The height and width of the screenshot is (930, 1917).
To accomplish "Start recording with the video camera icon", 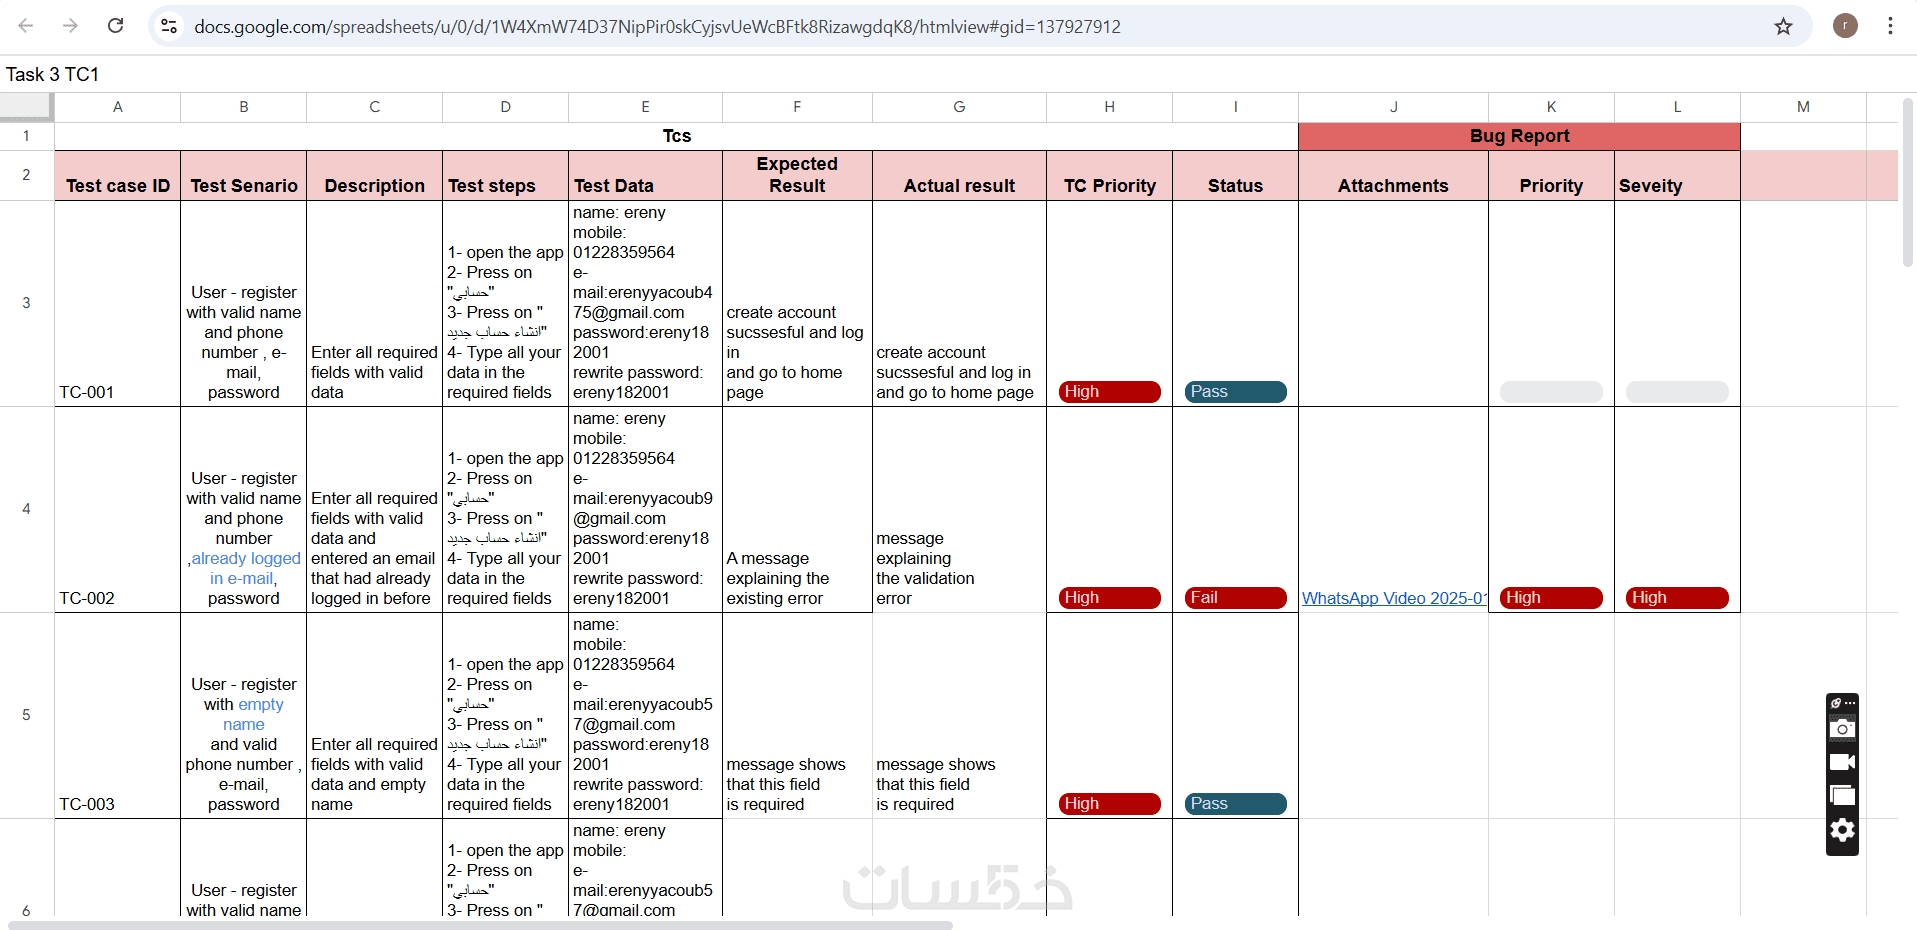I will (1842, 762).
